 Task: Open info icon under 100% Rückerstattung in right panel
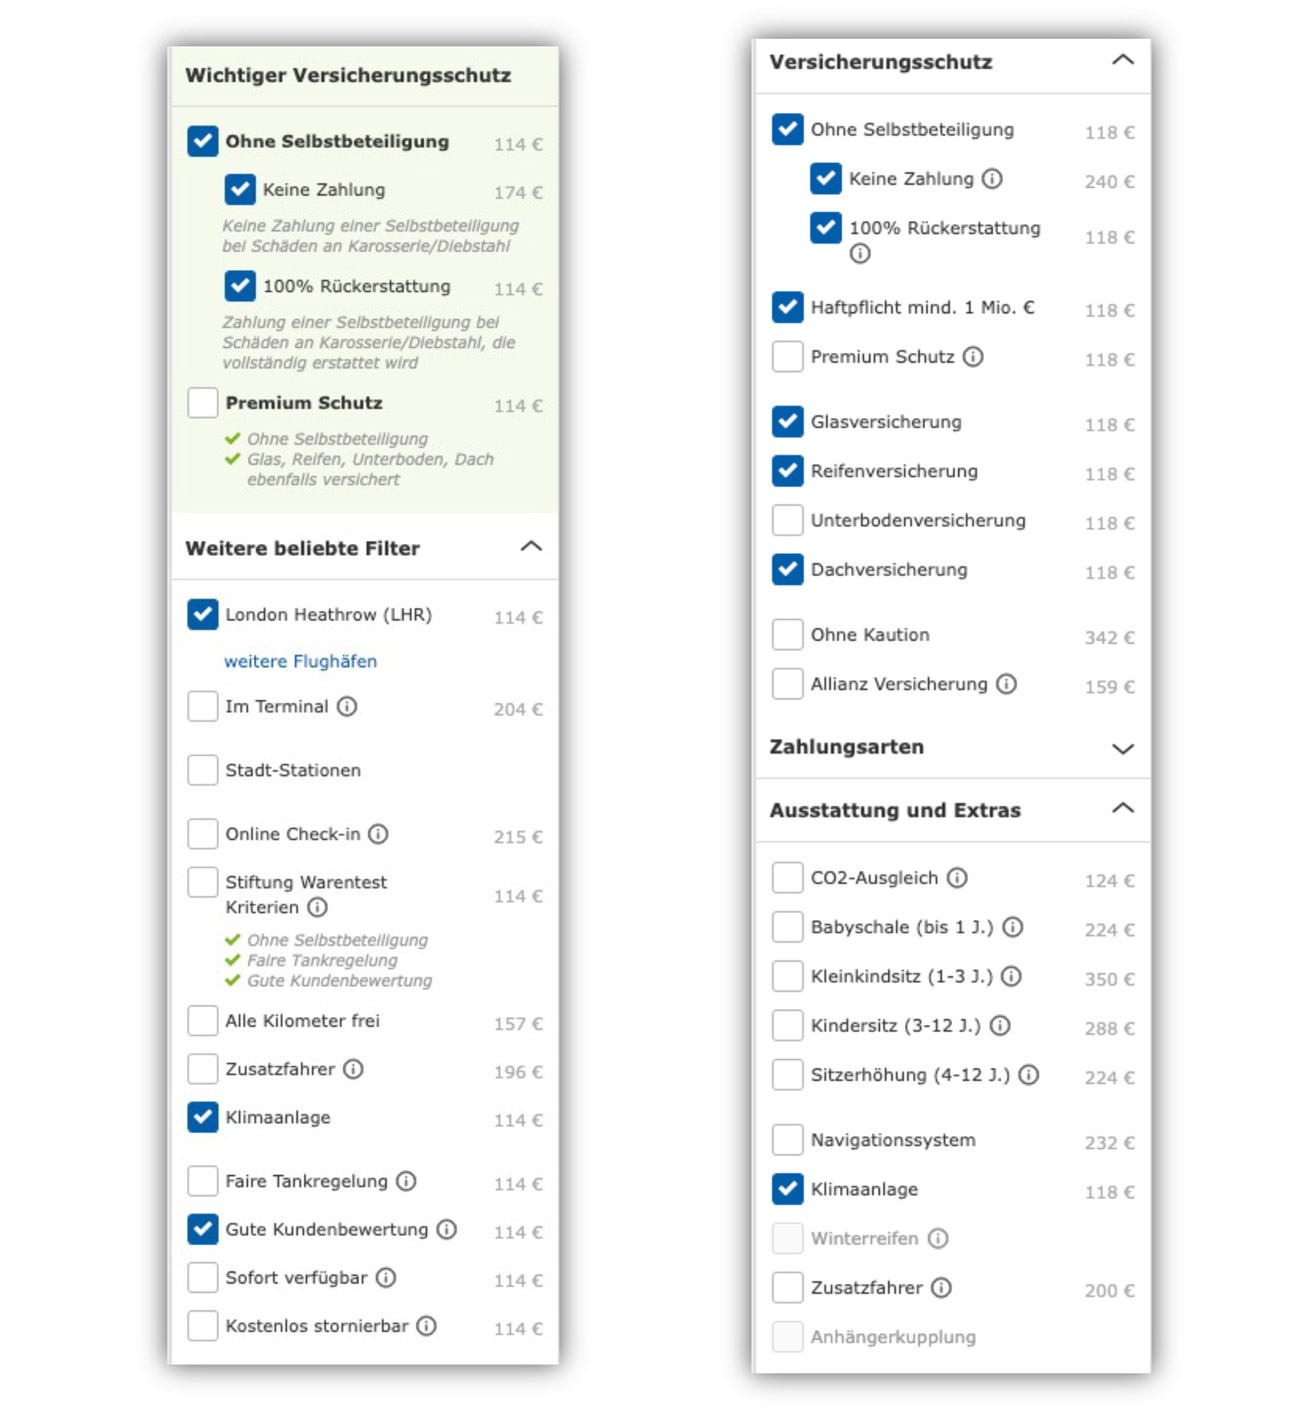[860, 254]
